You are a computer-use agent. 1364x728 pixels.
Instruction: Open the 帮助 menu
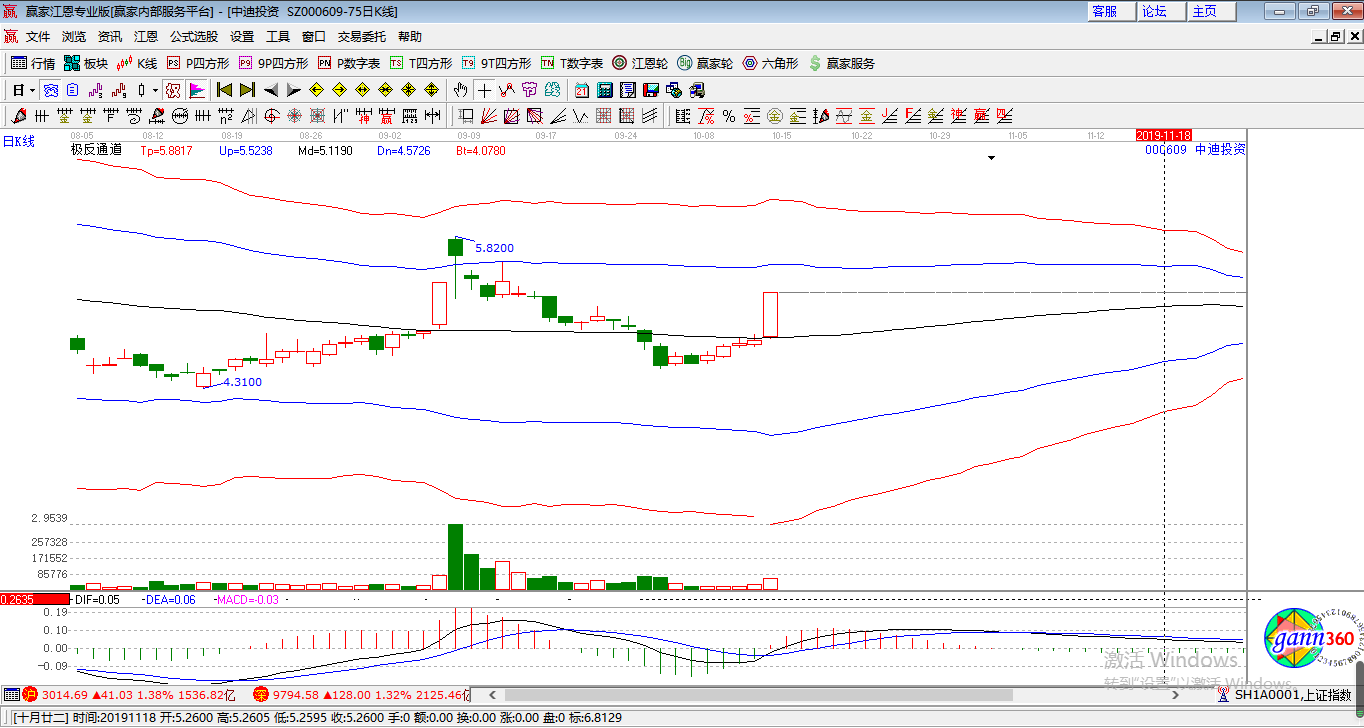click(410, 37)
